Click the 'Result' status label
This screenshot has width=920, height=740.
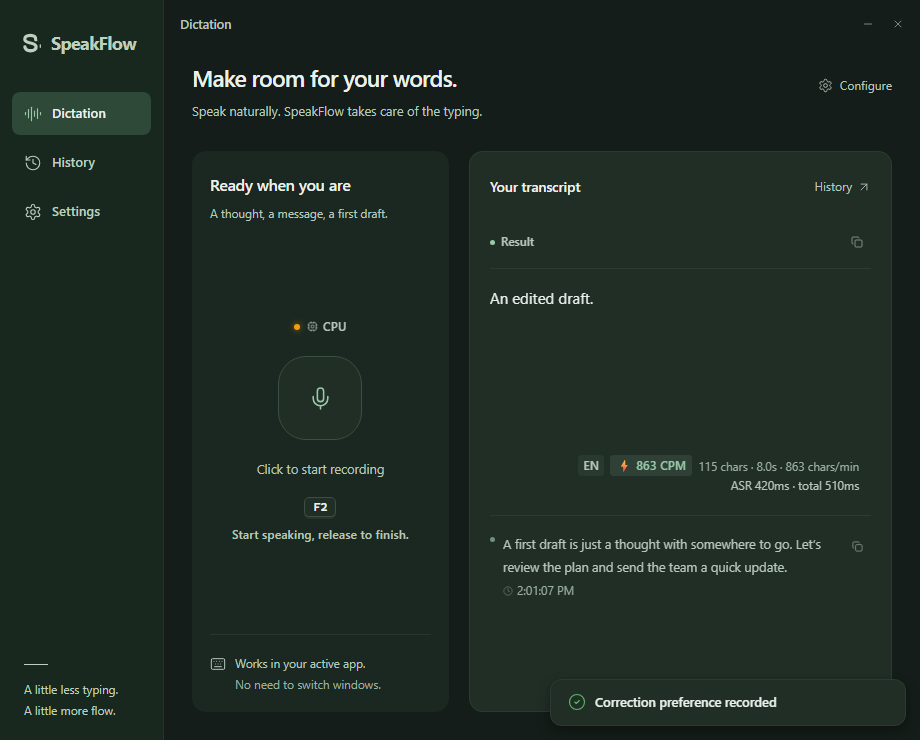[517, 242]
